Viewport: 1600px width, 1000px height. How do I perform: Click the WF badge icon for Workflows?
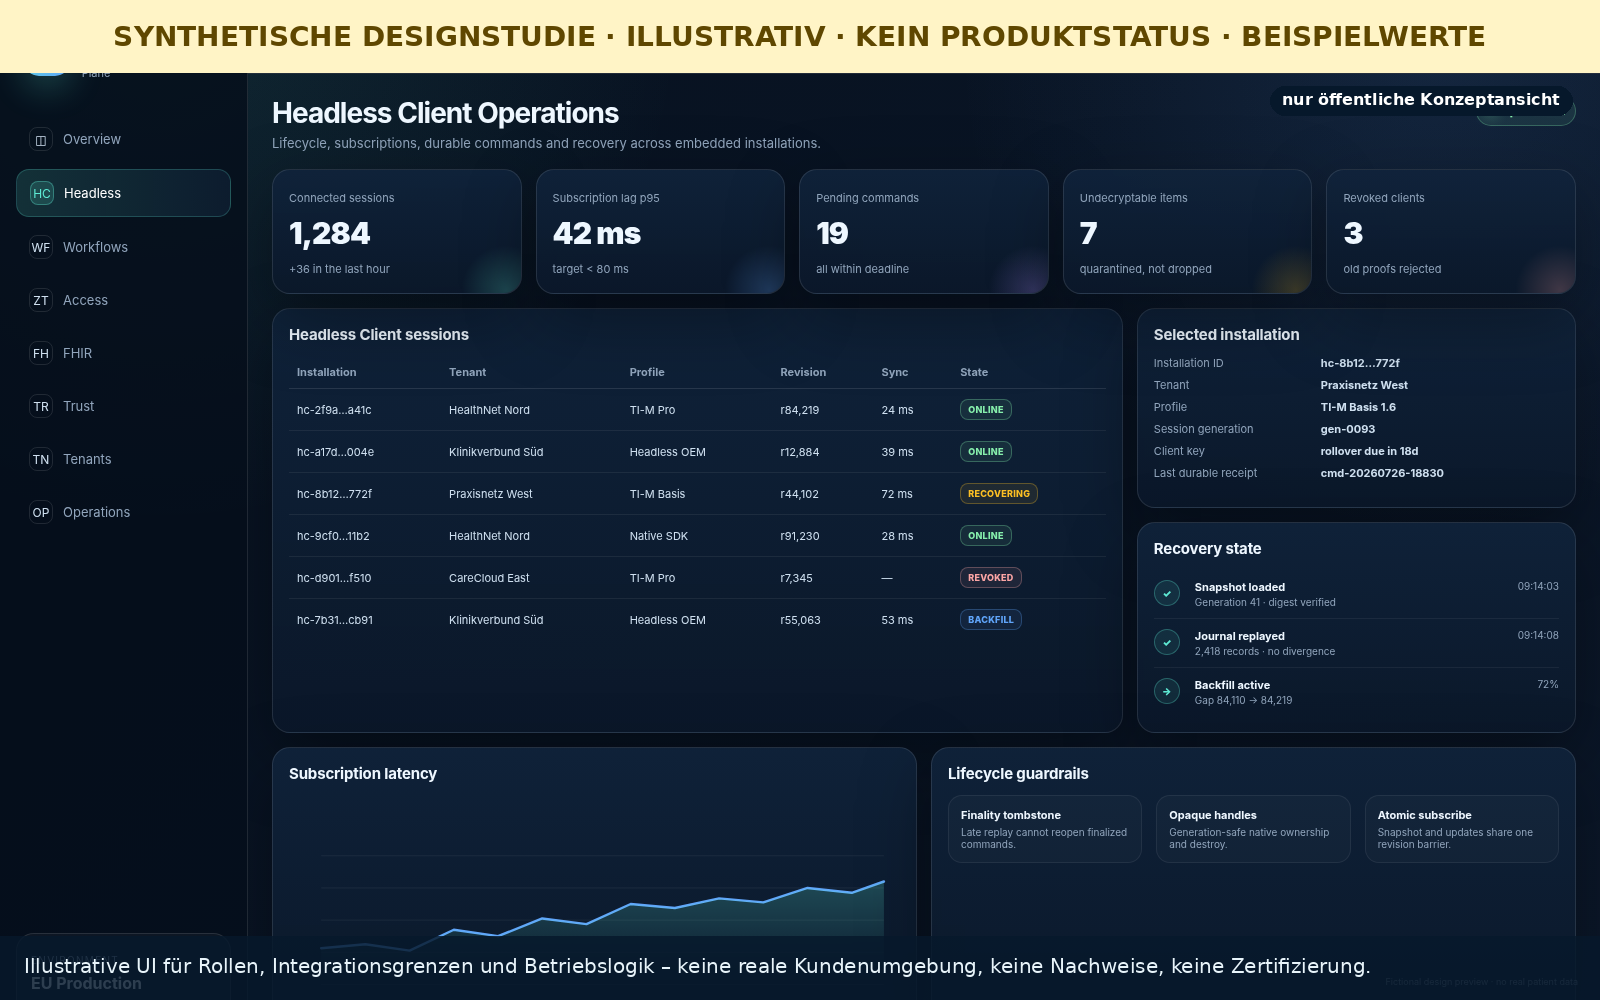click(41, 247)
